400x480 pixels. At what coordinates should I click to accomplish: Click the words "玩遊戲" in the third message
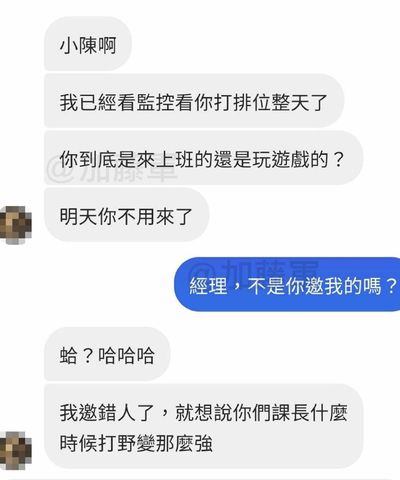[x=282, y=159]
